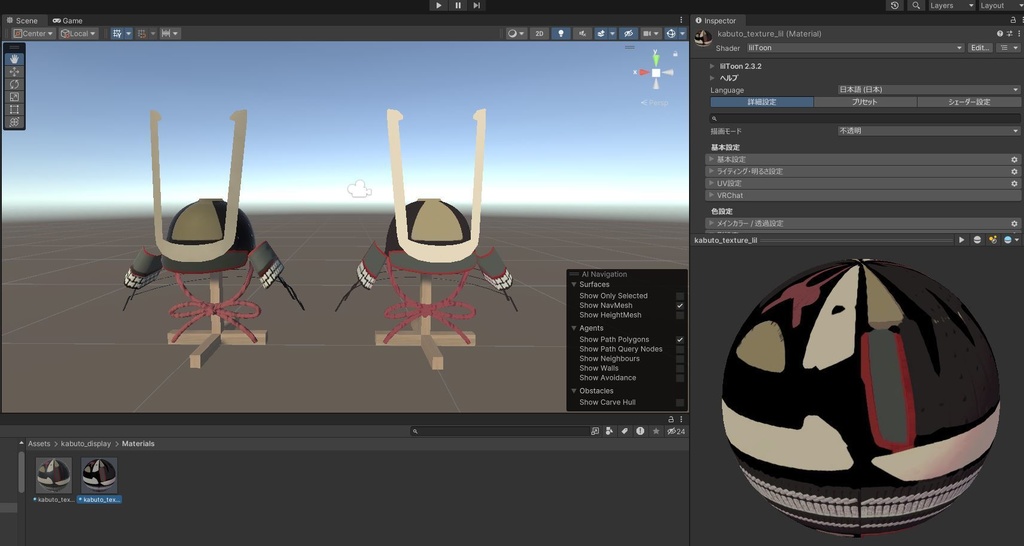Select the Rotate tool
The width and height of the screenshot is (1024, 546).
[x=14, y=84]
